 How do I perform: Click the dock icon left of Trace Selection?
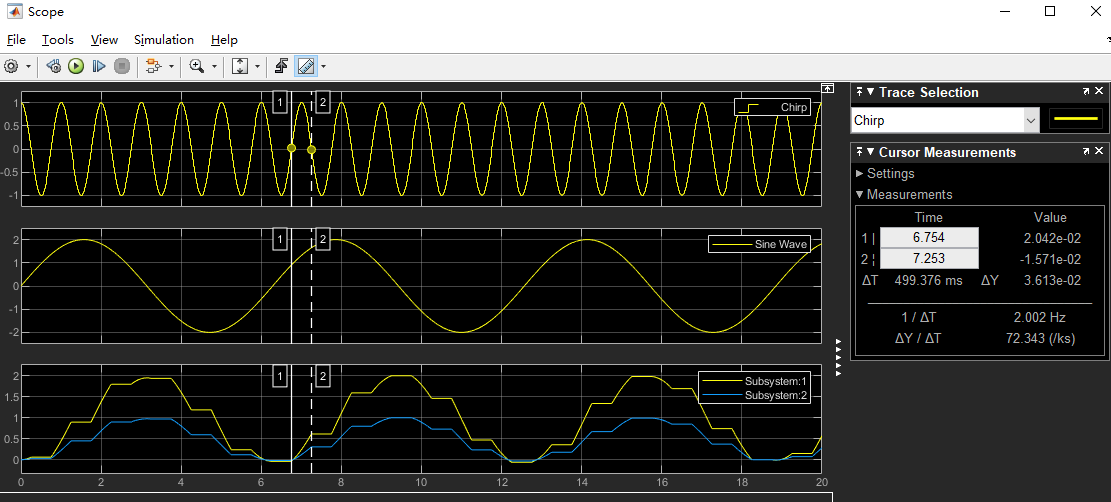tap(859, 92)
